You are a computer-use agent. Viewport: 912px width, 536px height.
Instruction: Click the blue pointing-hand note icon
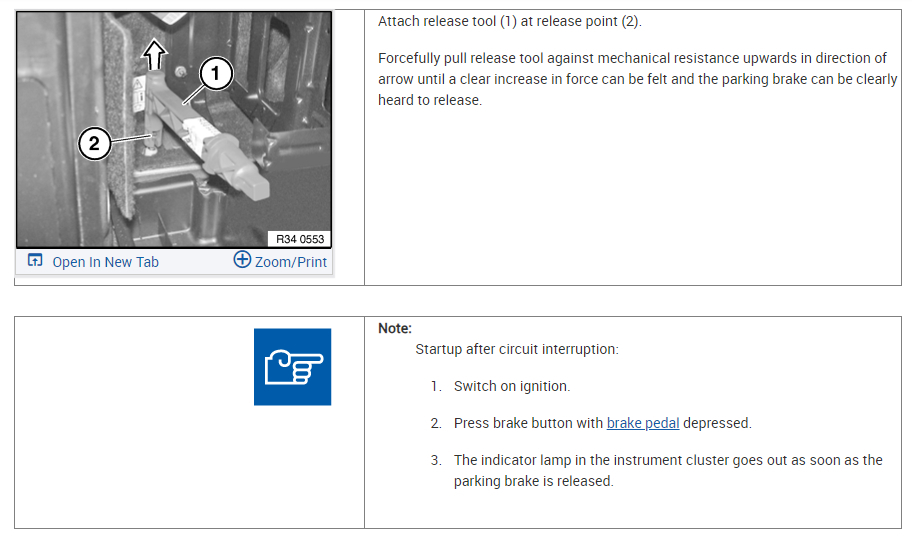tap(292, 367)
